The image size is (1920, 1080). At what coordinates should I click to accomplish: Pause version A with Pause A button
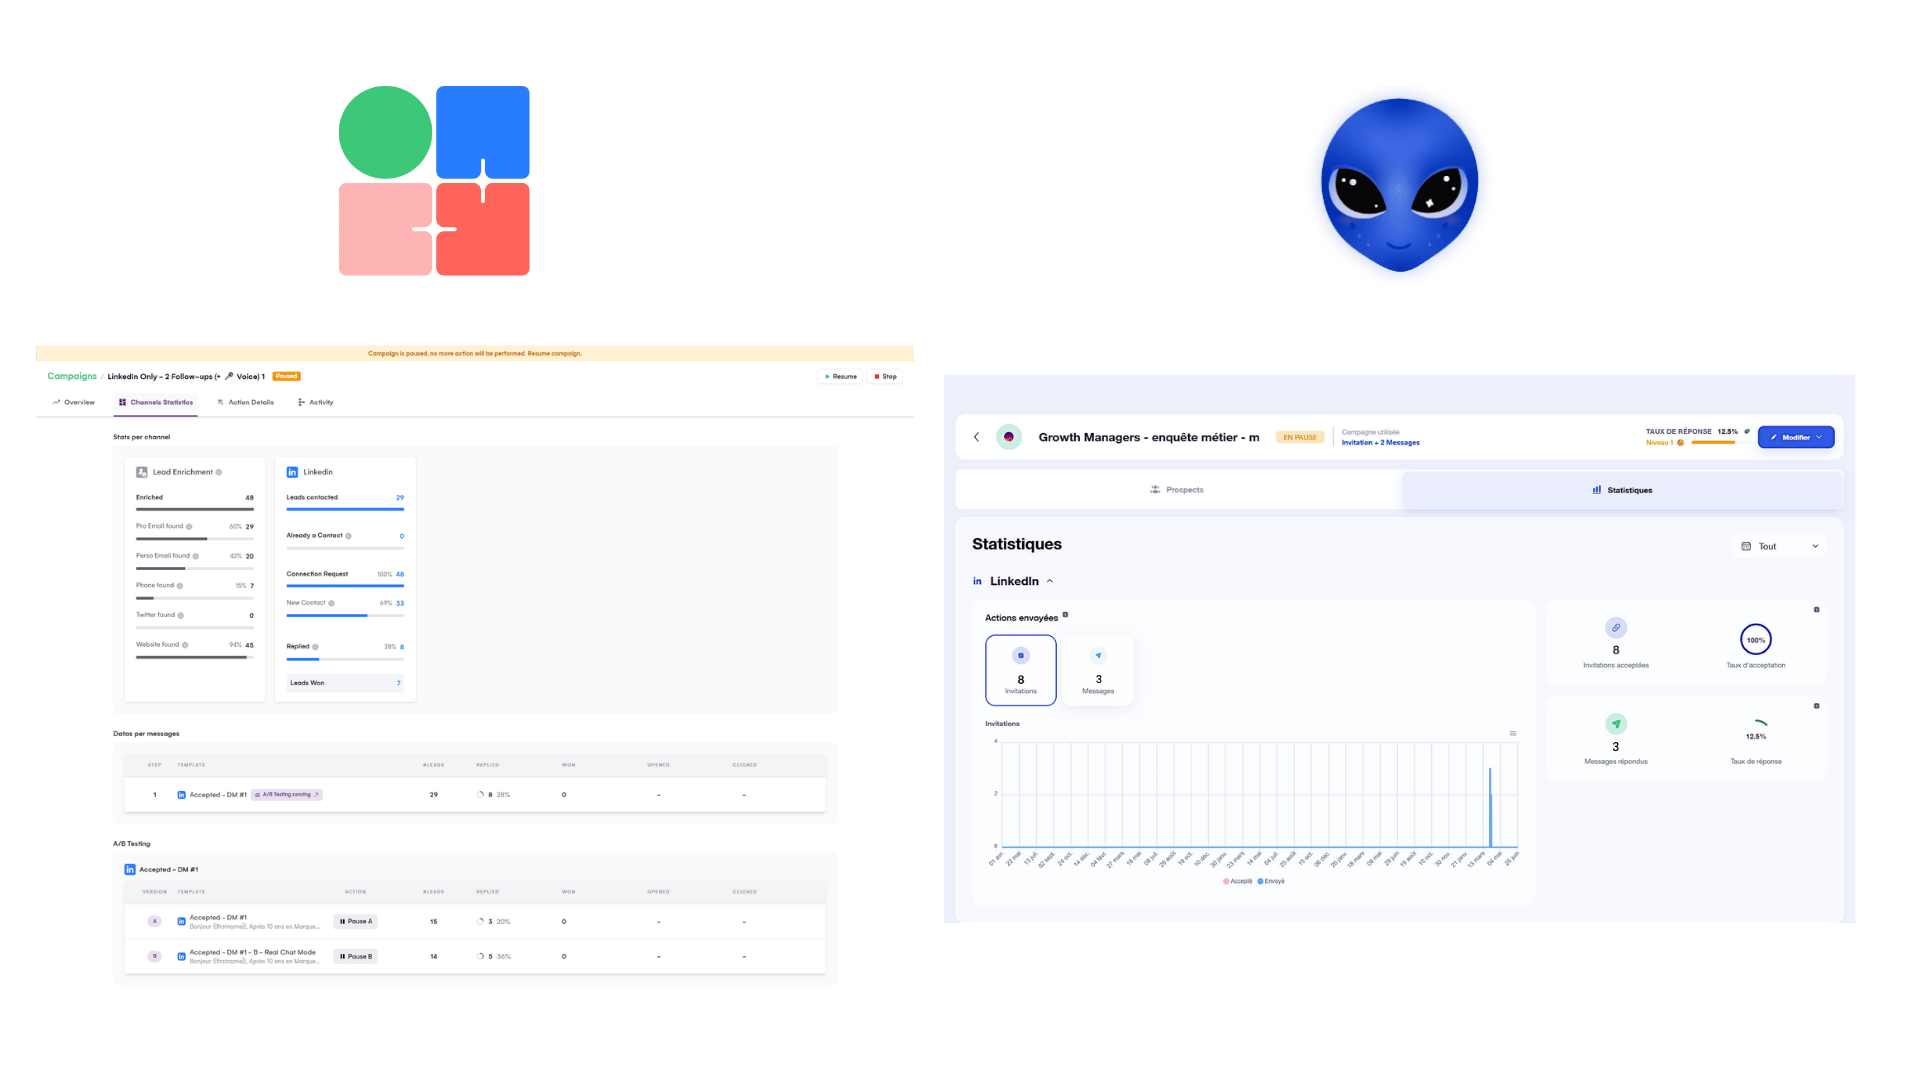click(x=355, y=922)
